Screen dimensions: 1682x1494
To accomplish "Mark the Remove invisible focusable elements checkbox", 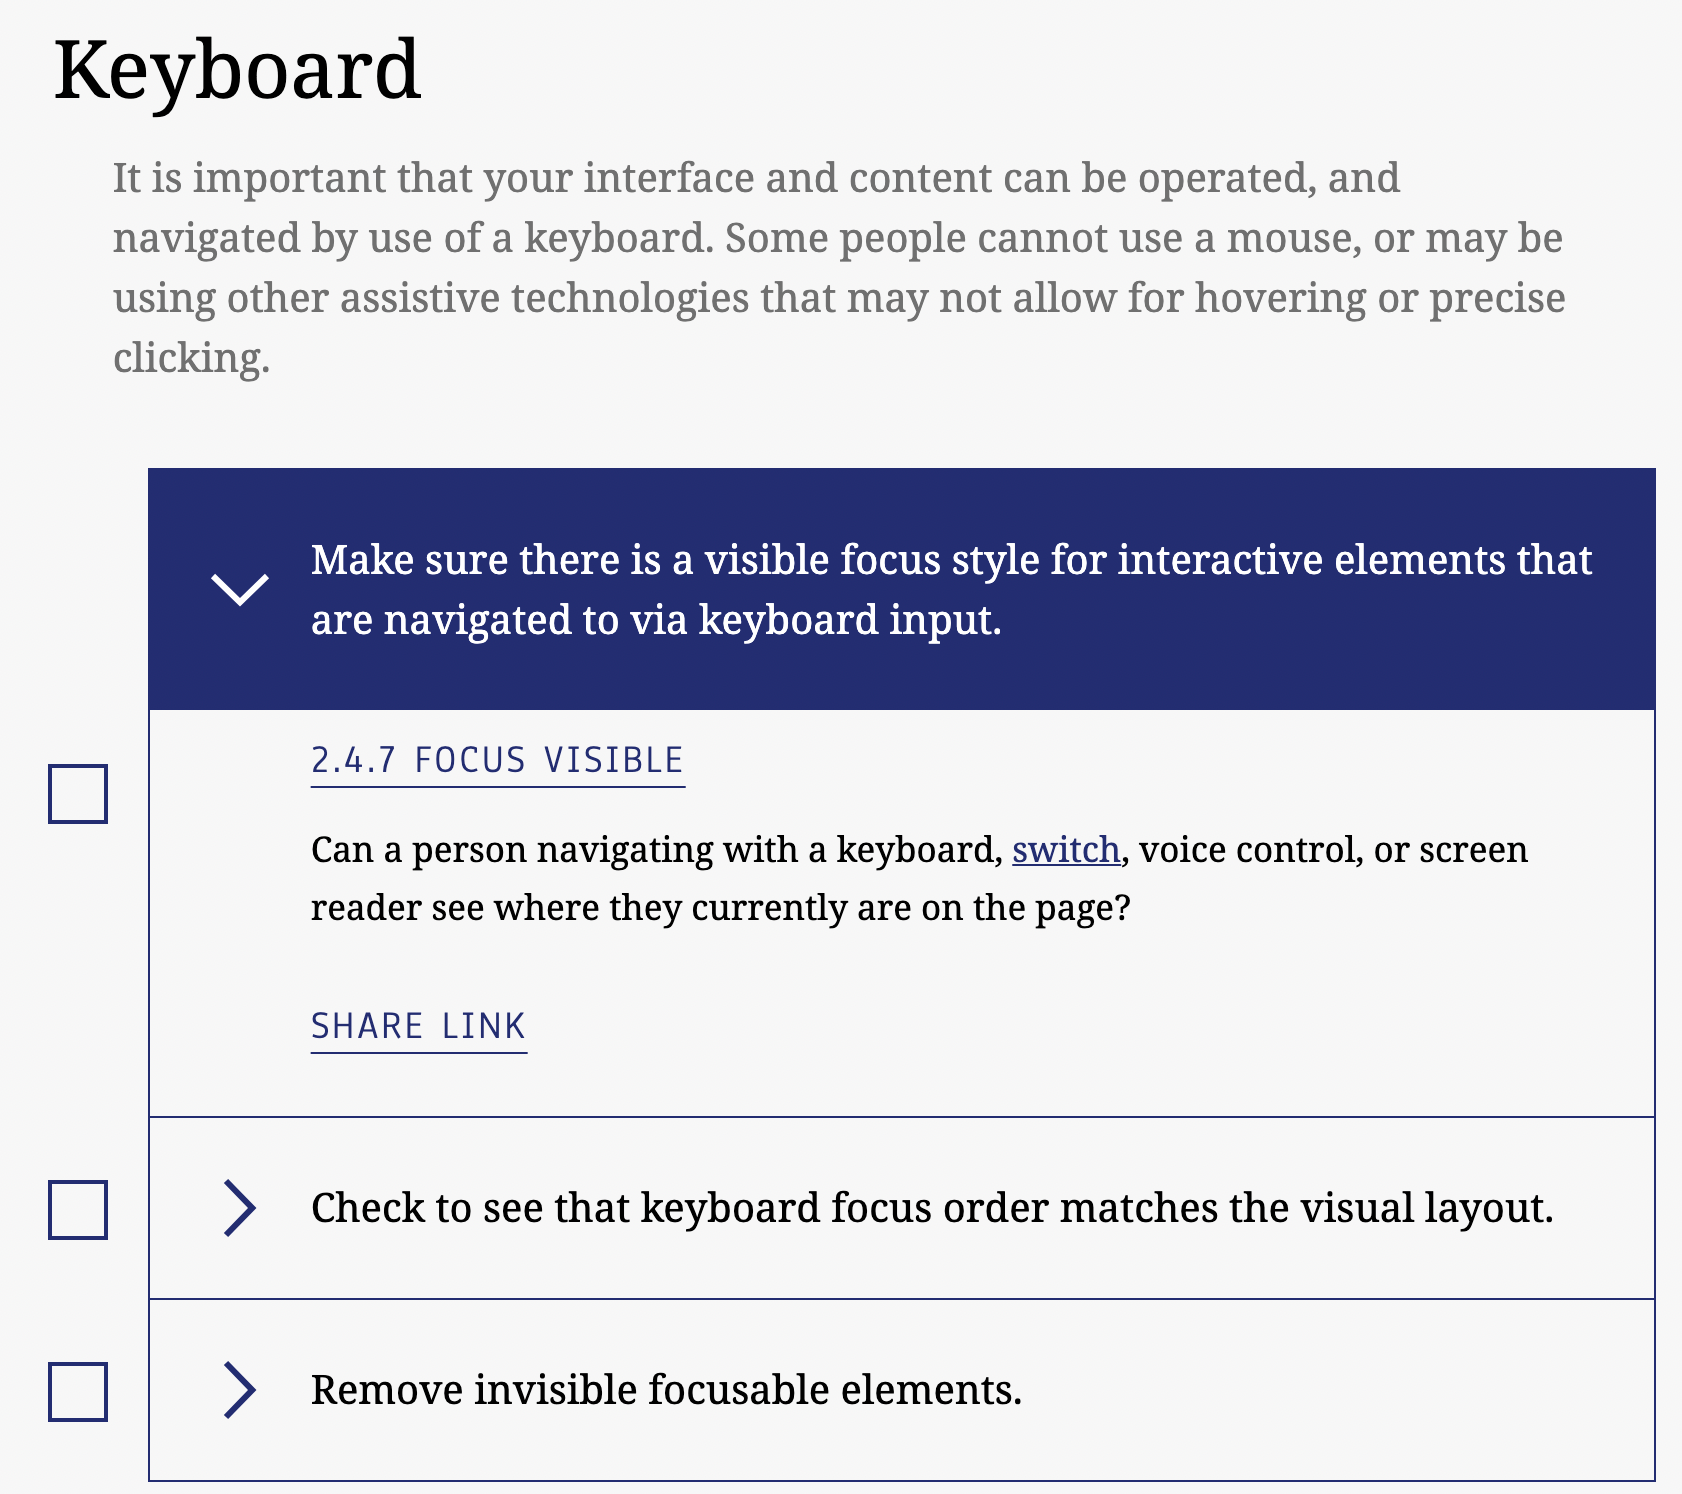I will tap(78, 1392).
